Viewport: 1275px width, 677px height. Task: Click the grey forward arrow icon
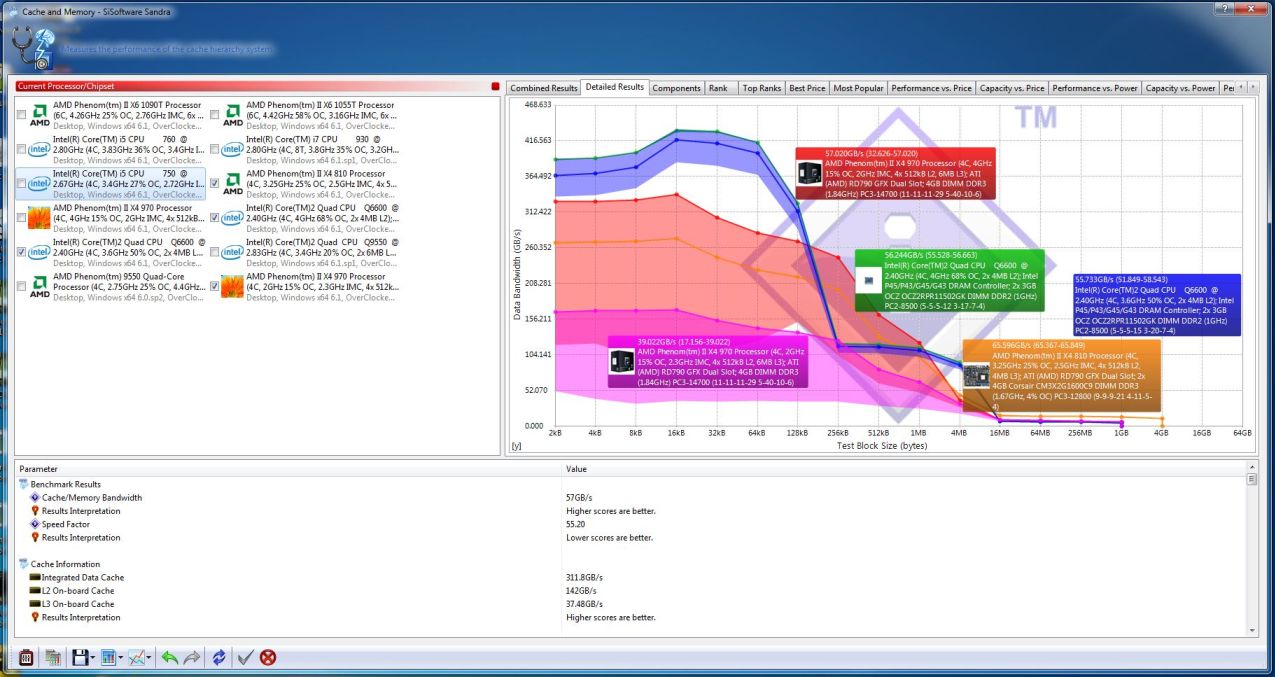point(192,657)
